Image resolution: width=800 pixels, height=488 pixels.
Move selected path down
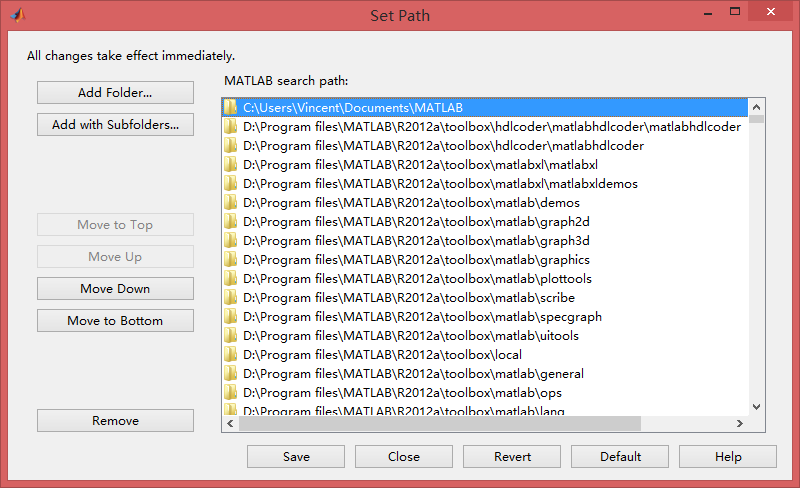click(x=115, y=288)
